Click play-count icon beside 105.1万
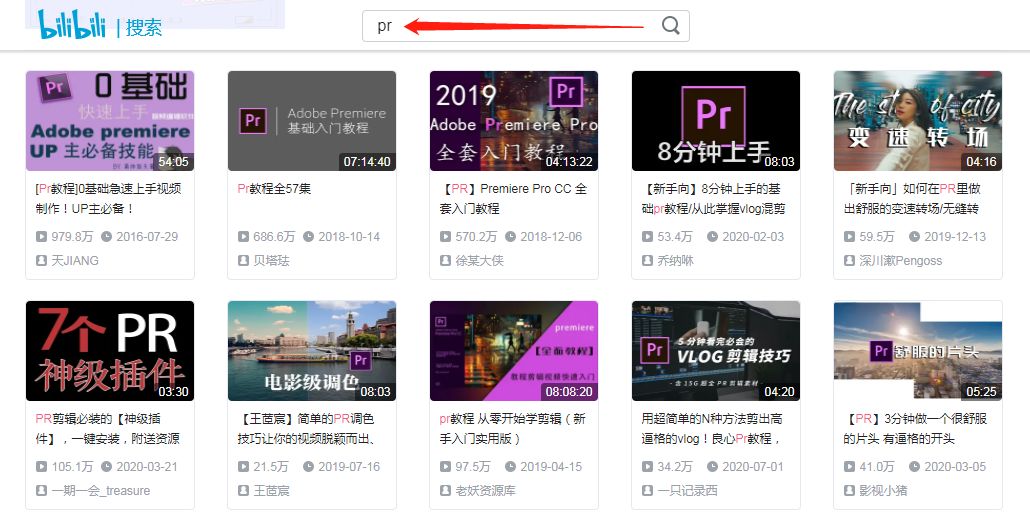This screenshot has width=1030, height=524. (x=41, y=467)
